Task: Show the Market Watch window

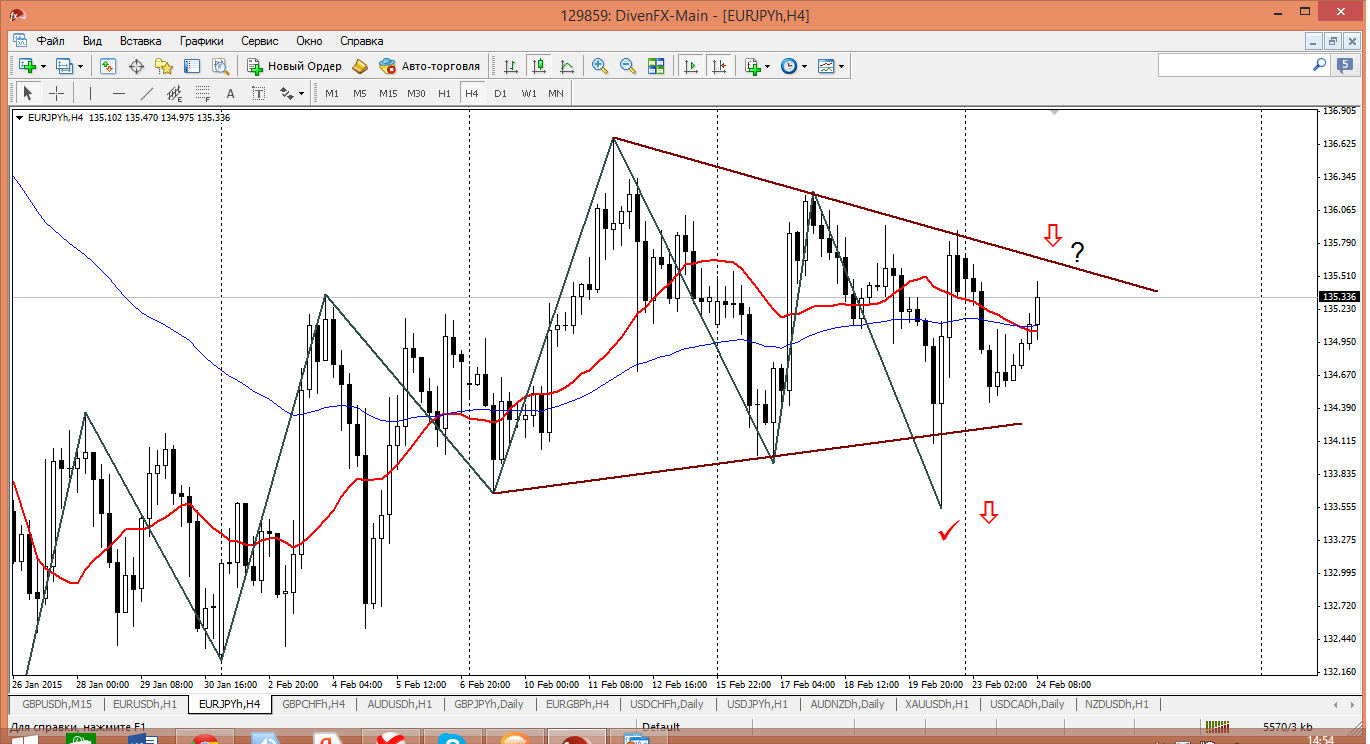Action: click(x=108, y=66)
